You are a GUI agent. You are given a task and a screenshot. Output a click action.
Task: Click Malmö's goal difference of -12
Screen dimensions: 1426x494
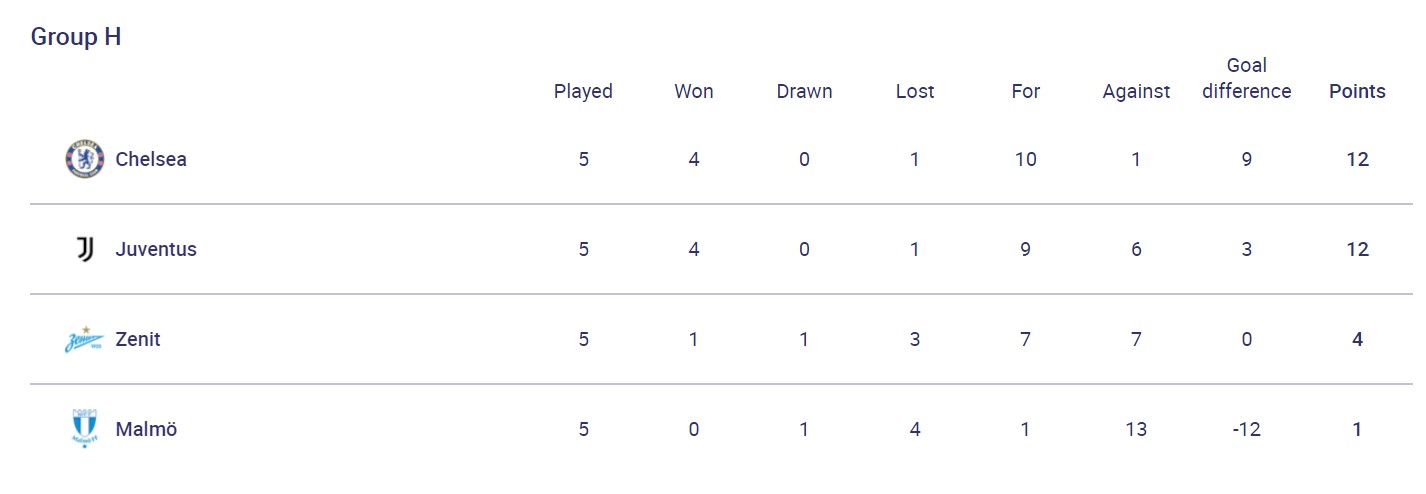[x=1247, y=429]
